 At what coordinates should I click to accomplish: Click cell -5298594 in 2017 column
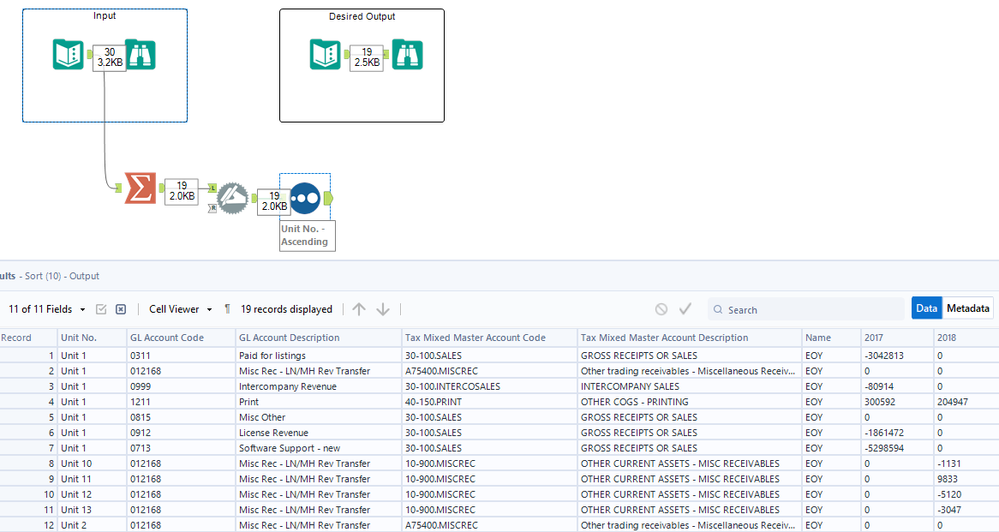pyautogui.click(x=897, y=448)
